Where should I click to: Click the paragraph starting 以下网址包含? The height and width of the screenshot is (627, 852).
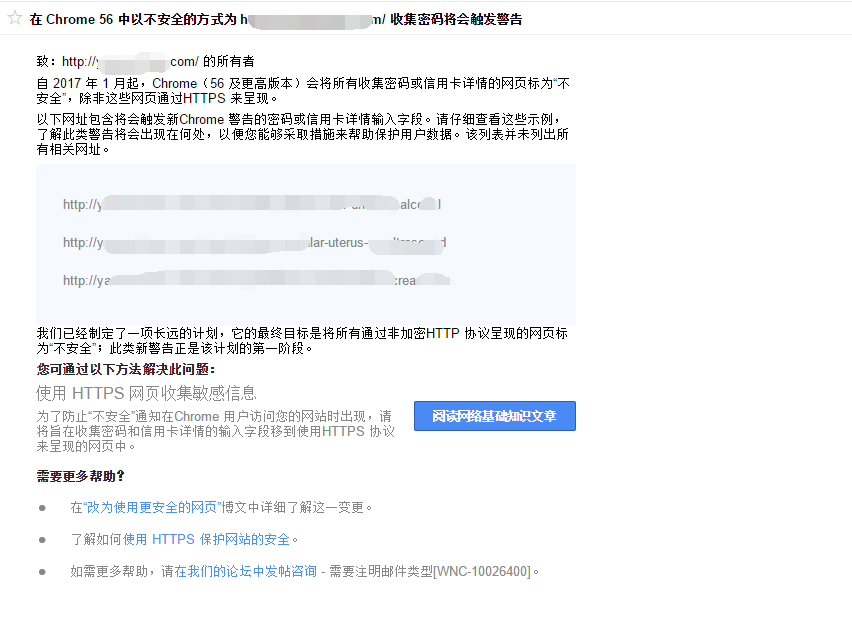(x=303, y=134)
